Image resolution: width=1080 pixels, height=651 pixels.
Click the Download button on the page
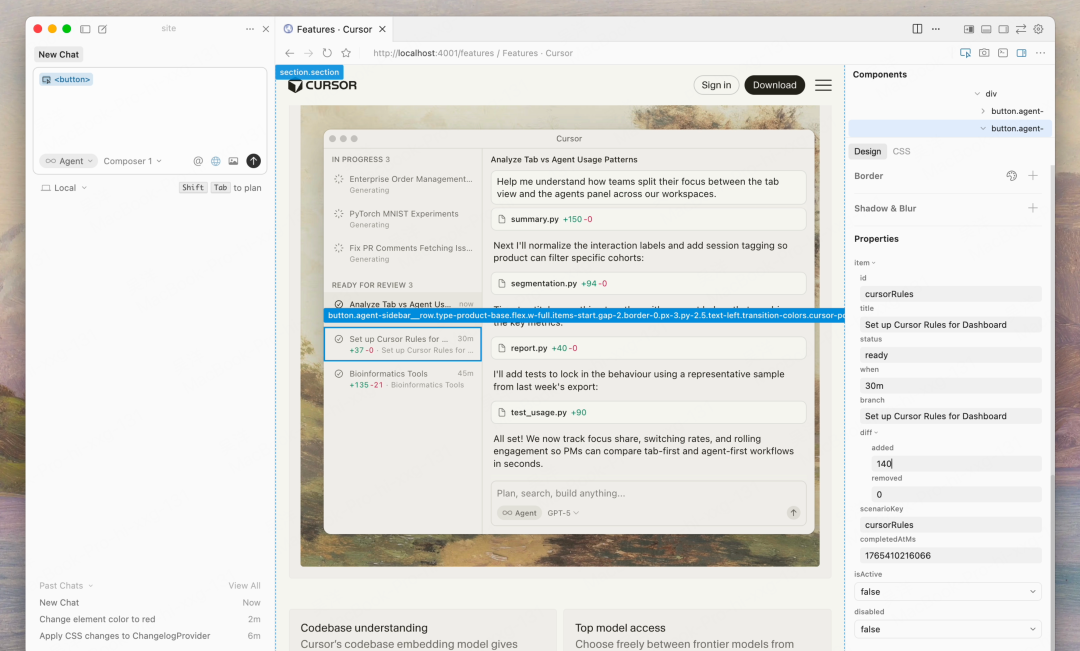point(774,85)
